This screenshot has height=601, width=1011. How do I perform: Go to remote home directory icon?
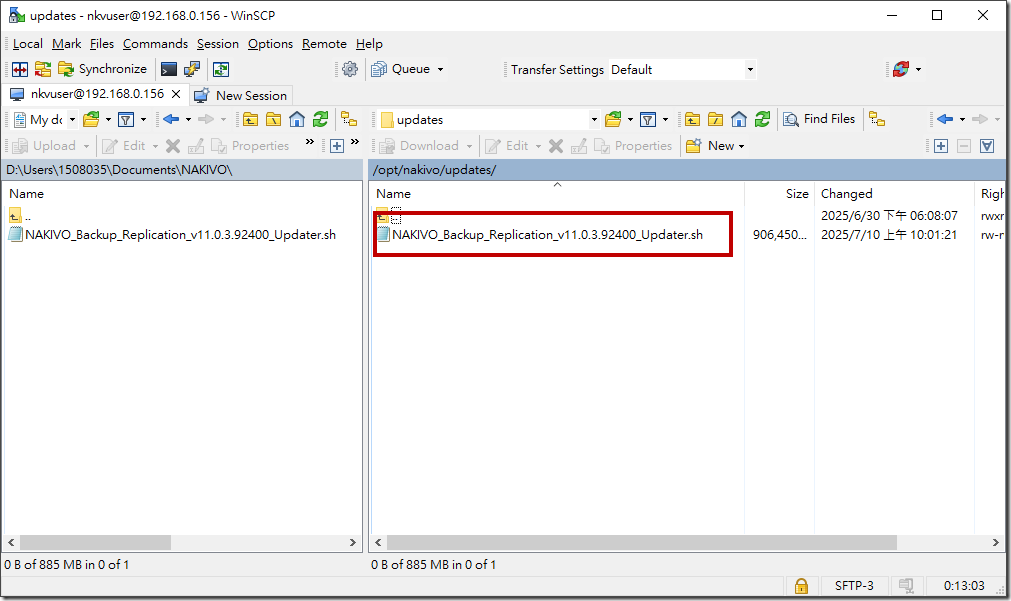click(x=739, y=119)
